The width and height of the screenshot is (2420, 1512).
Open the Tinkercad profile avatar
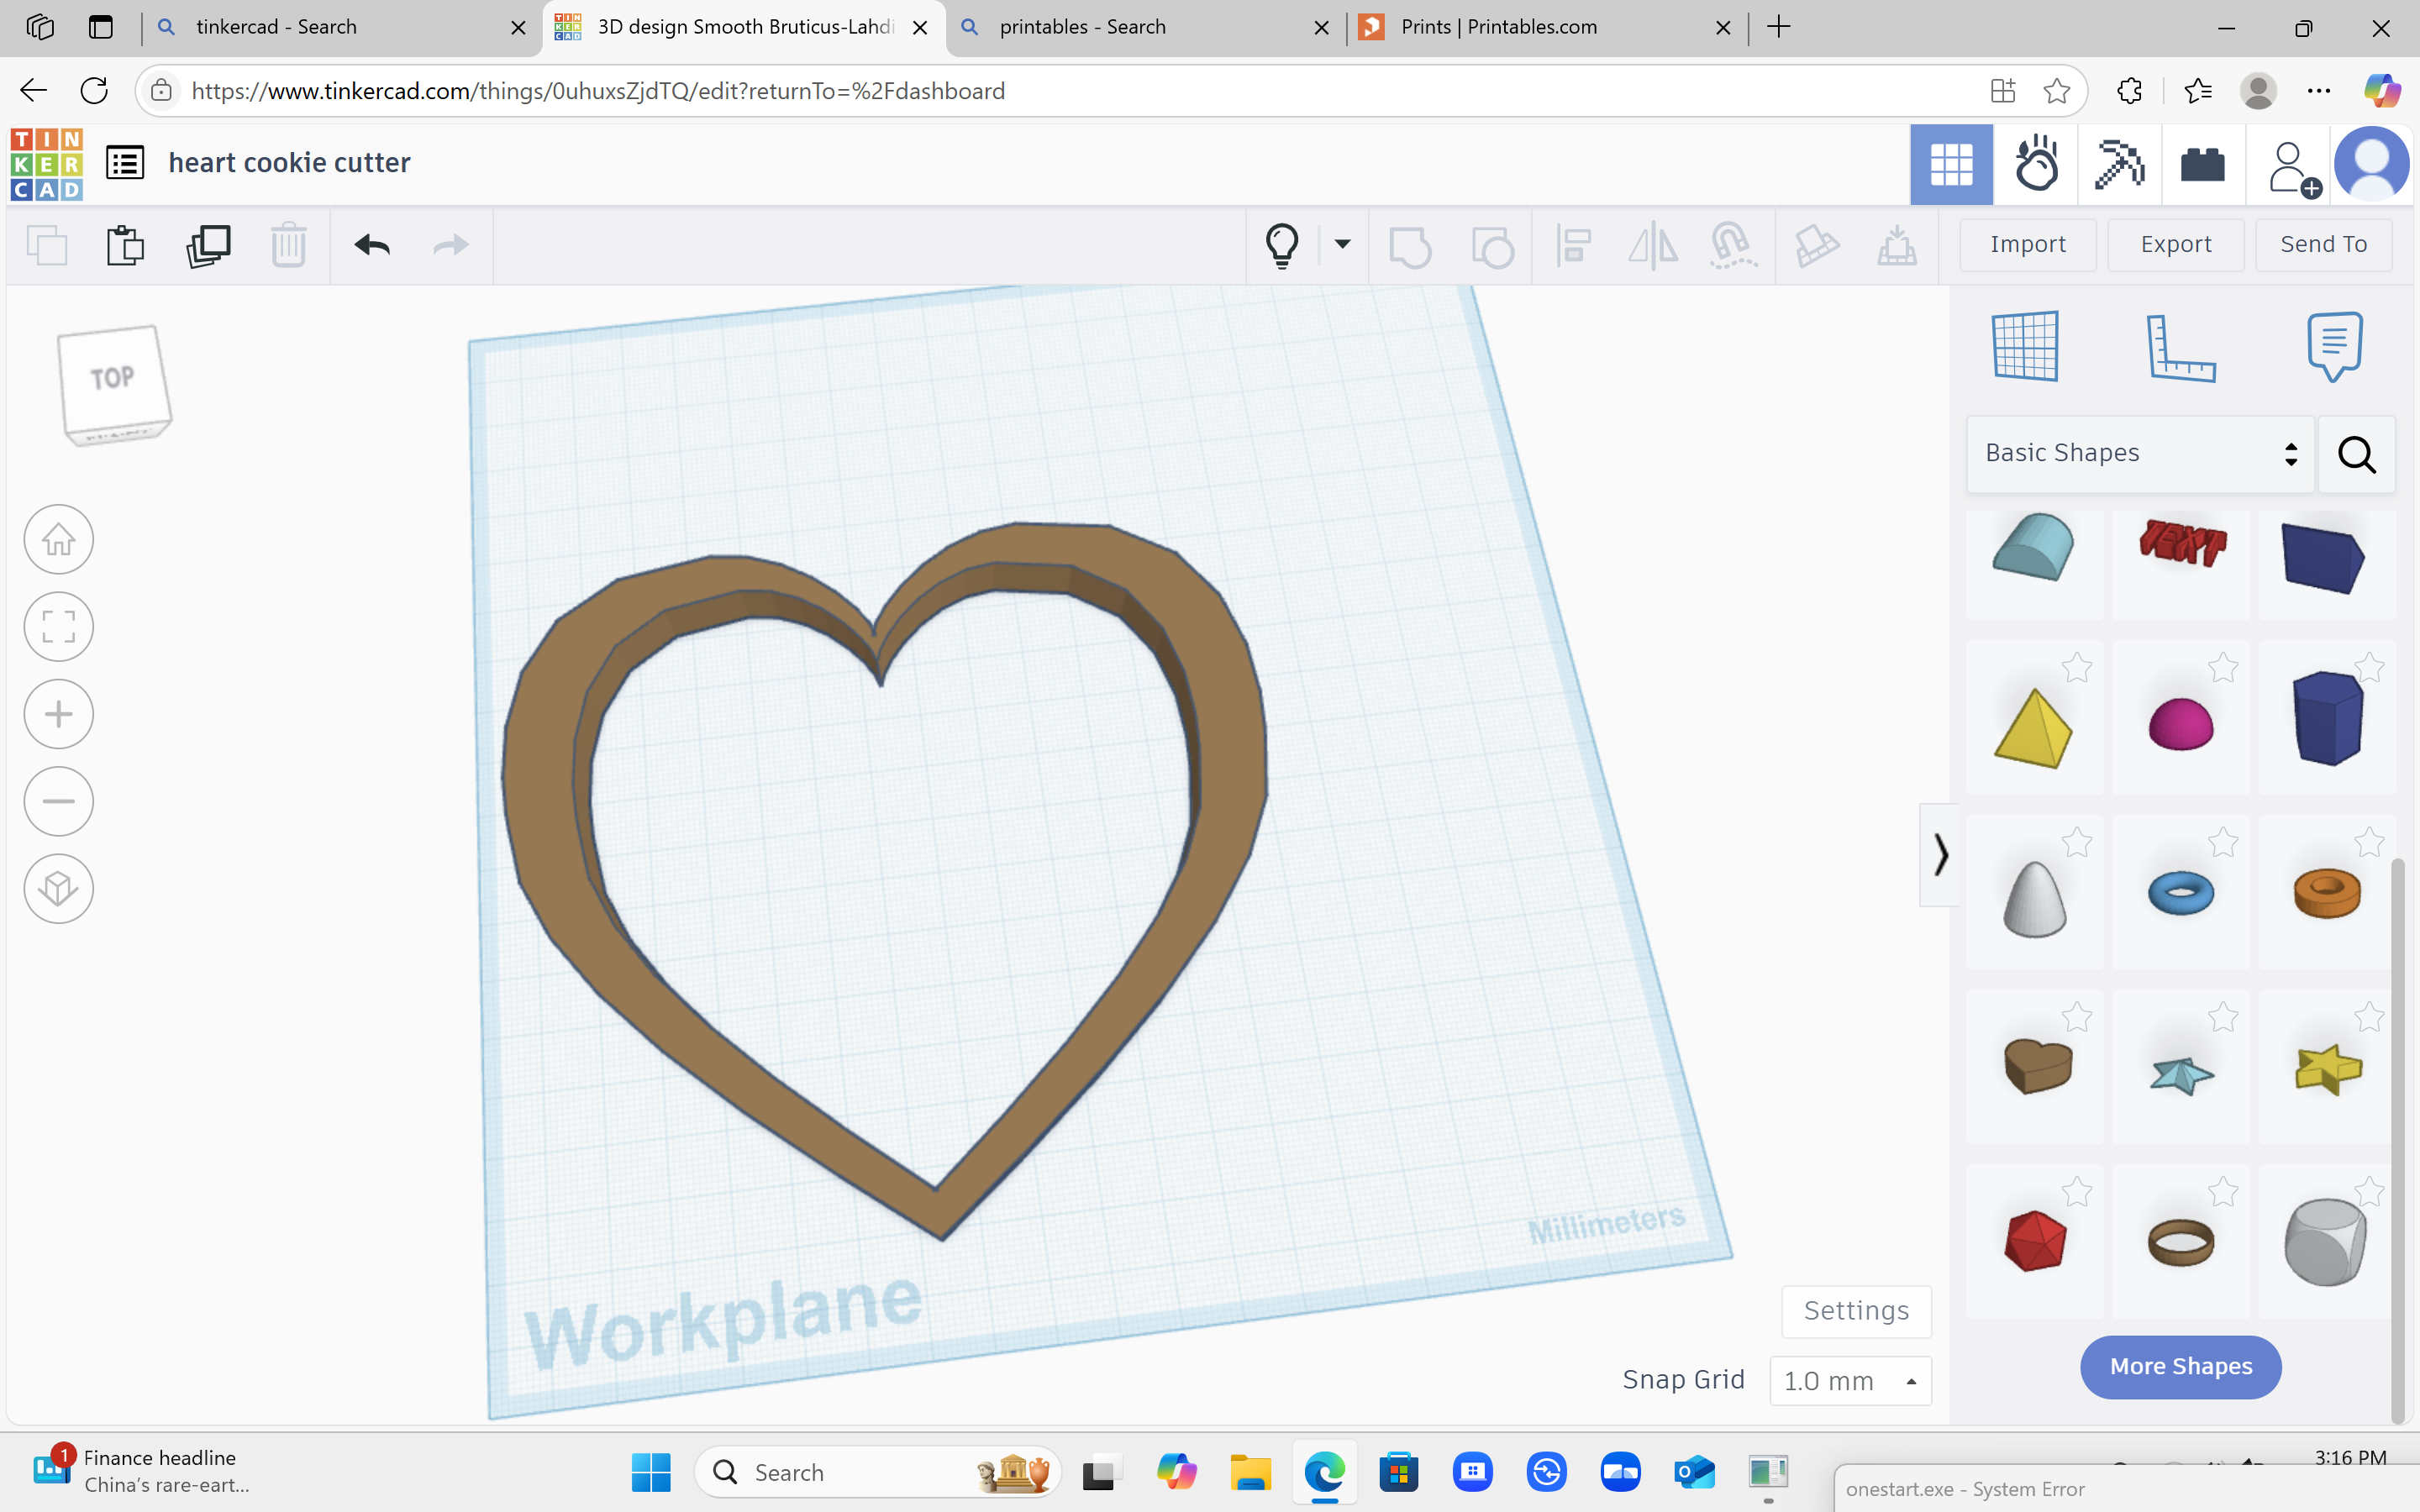click(2372, 164)
